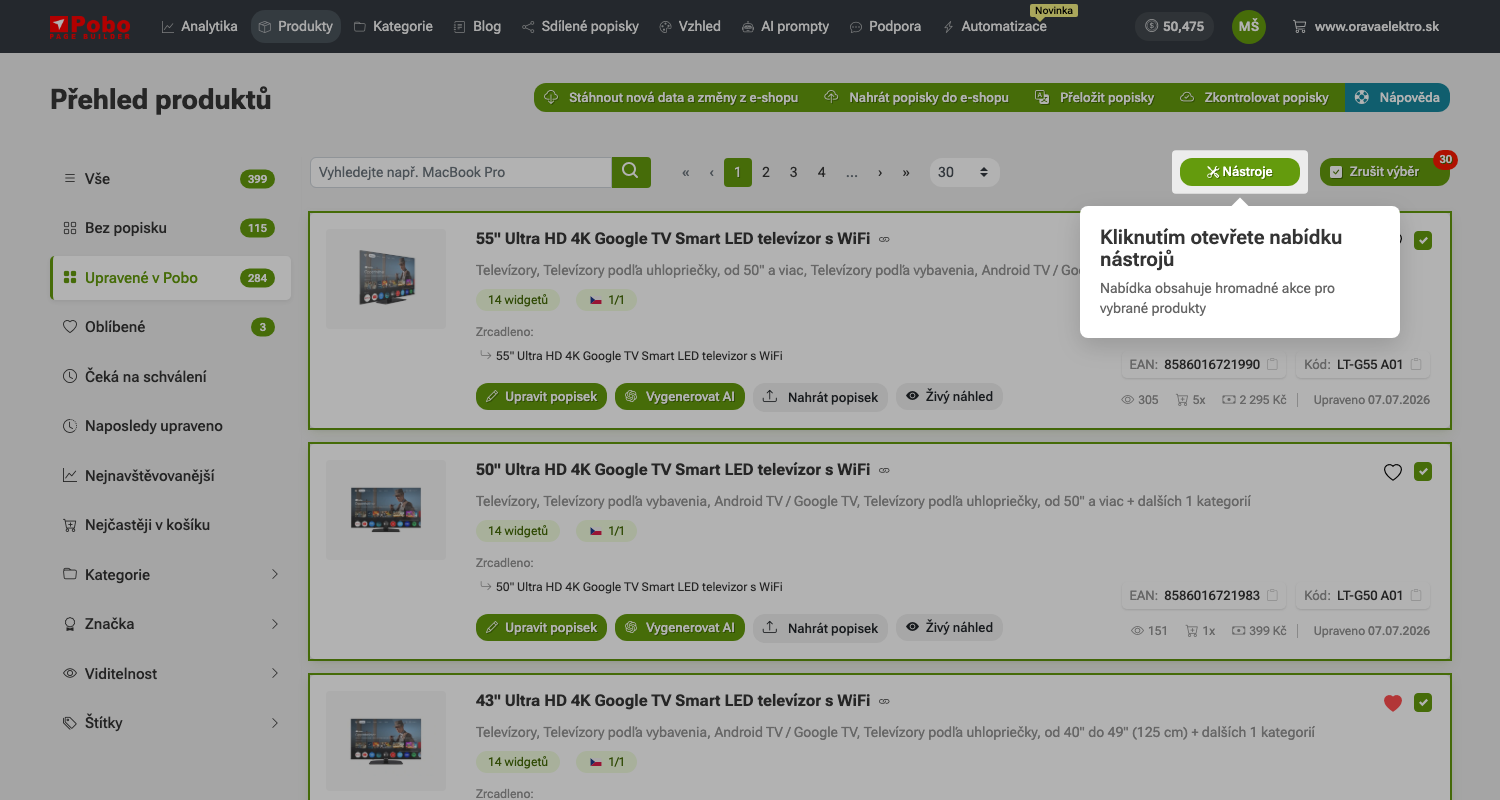The image size is (1500, 800).
Task: Open the 30 per-page dropdown
Action: (964, 172)
